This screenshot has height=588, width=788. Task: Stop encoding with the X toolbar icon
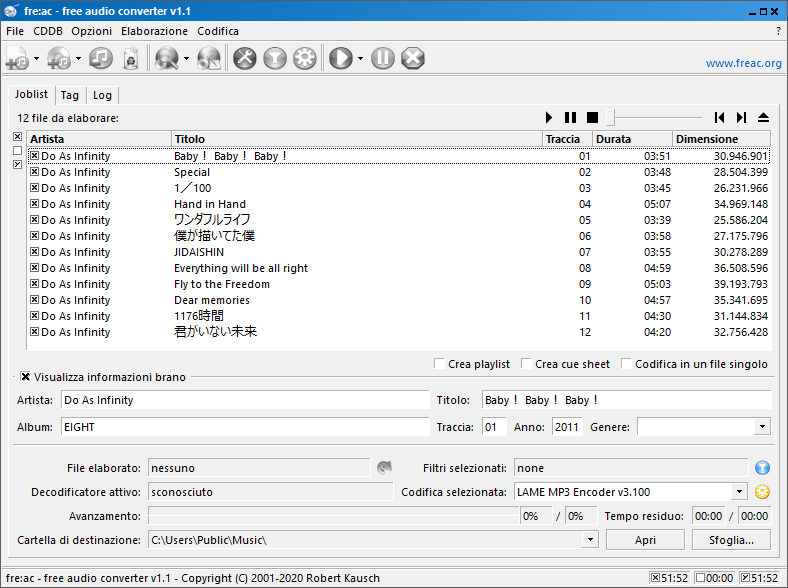pyautogui.click(x=413, y=59)
